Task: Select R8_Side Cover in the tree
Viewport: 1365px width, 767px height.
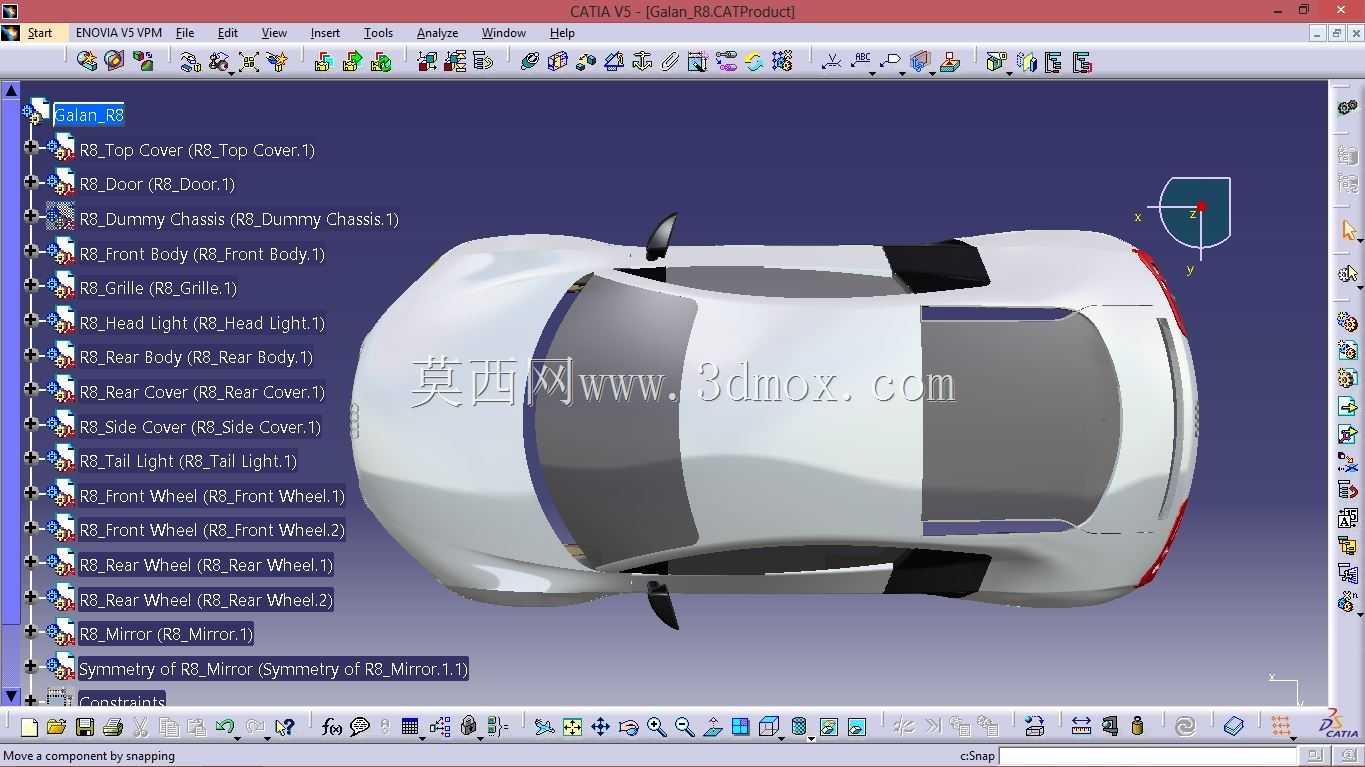Action: click(x=200, y=427)
